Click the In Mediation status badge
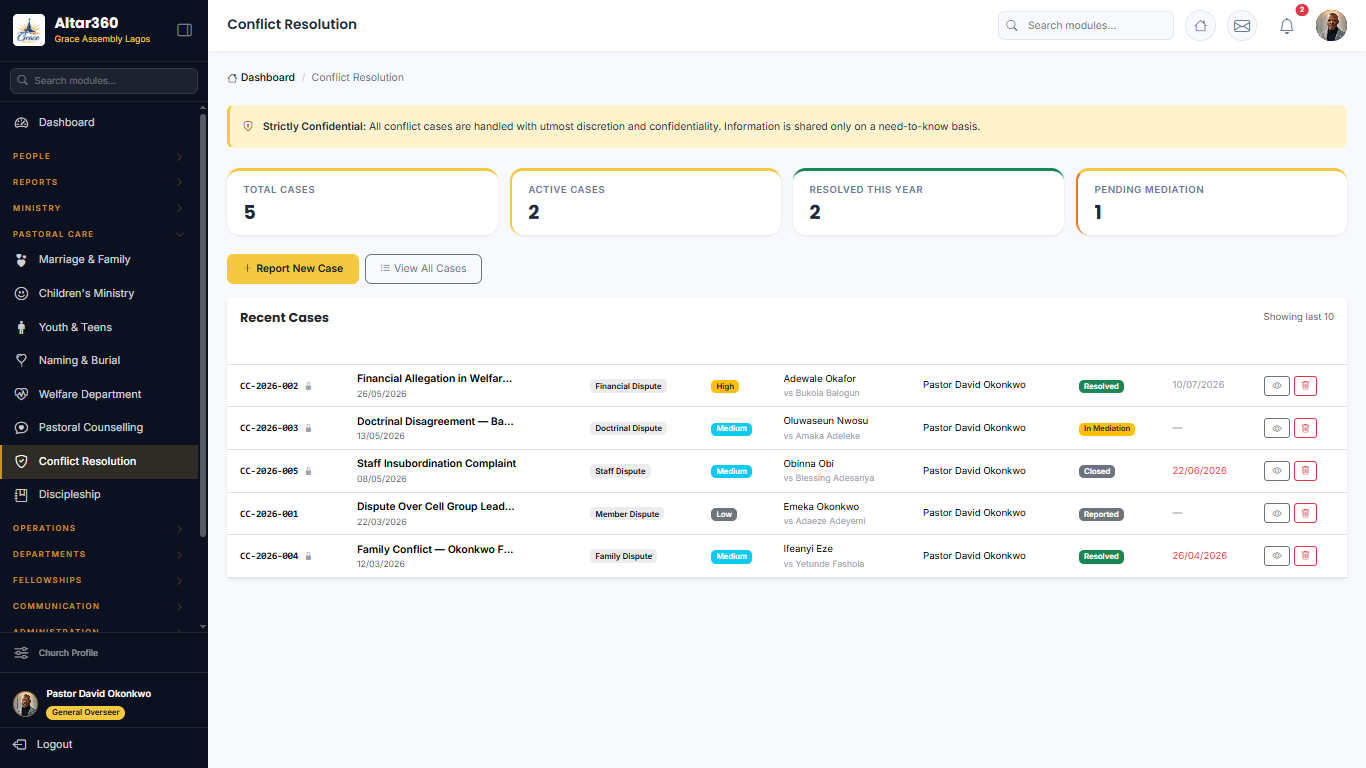The height and width of the screenshot is (768, 1366). [x=1107, y=429]
